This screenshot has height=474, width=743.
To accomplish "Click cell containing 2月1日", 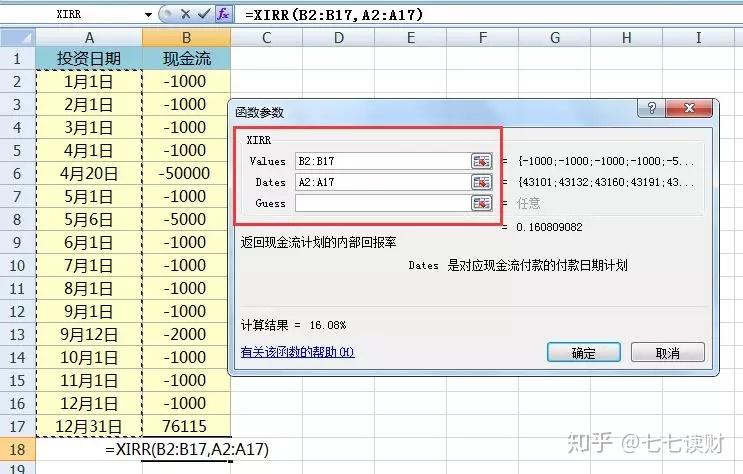I will 89,104.
